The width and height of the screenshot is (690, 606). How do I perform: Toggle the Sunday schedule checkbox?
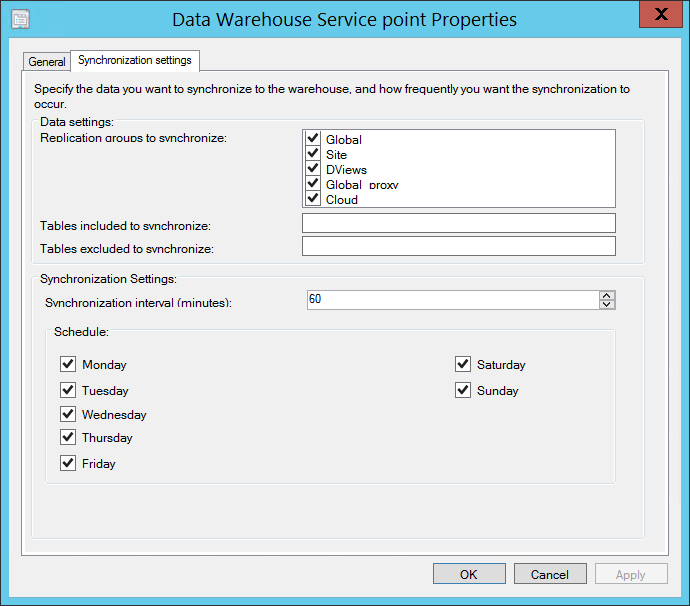pyautogui.click(x=463, y=391)
